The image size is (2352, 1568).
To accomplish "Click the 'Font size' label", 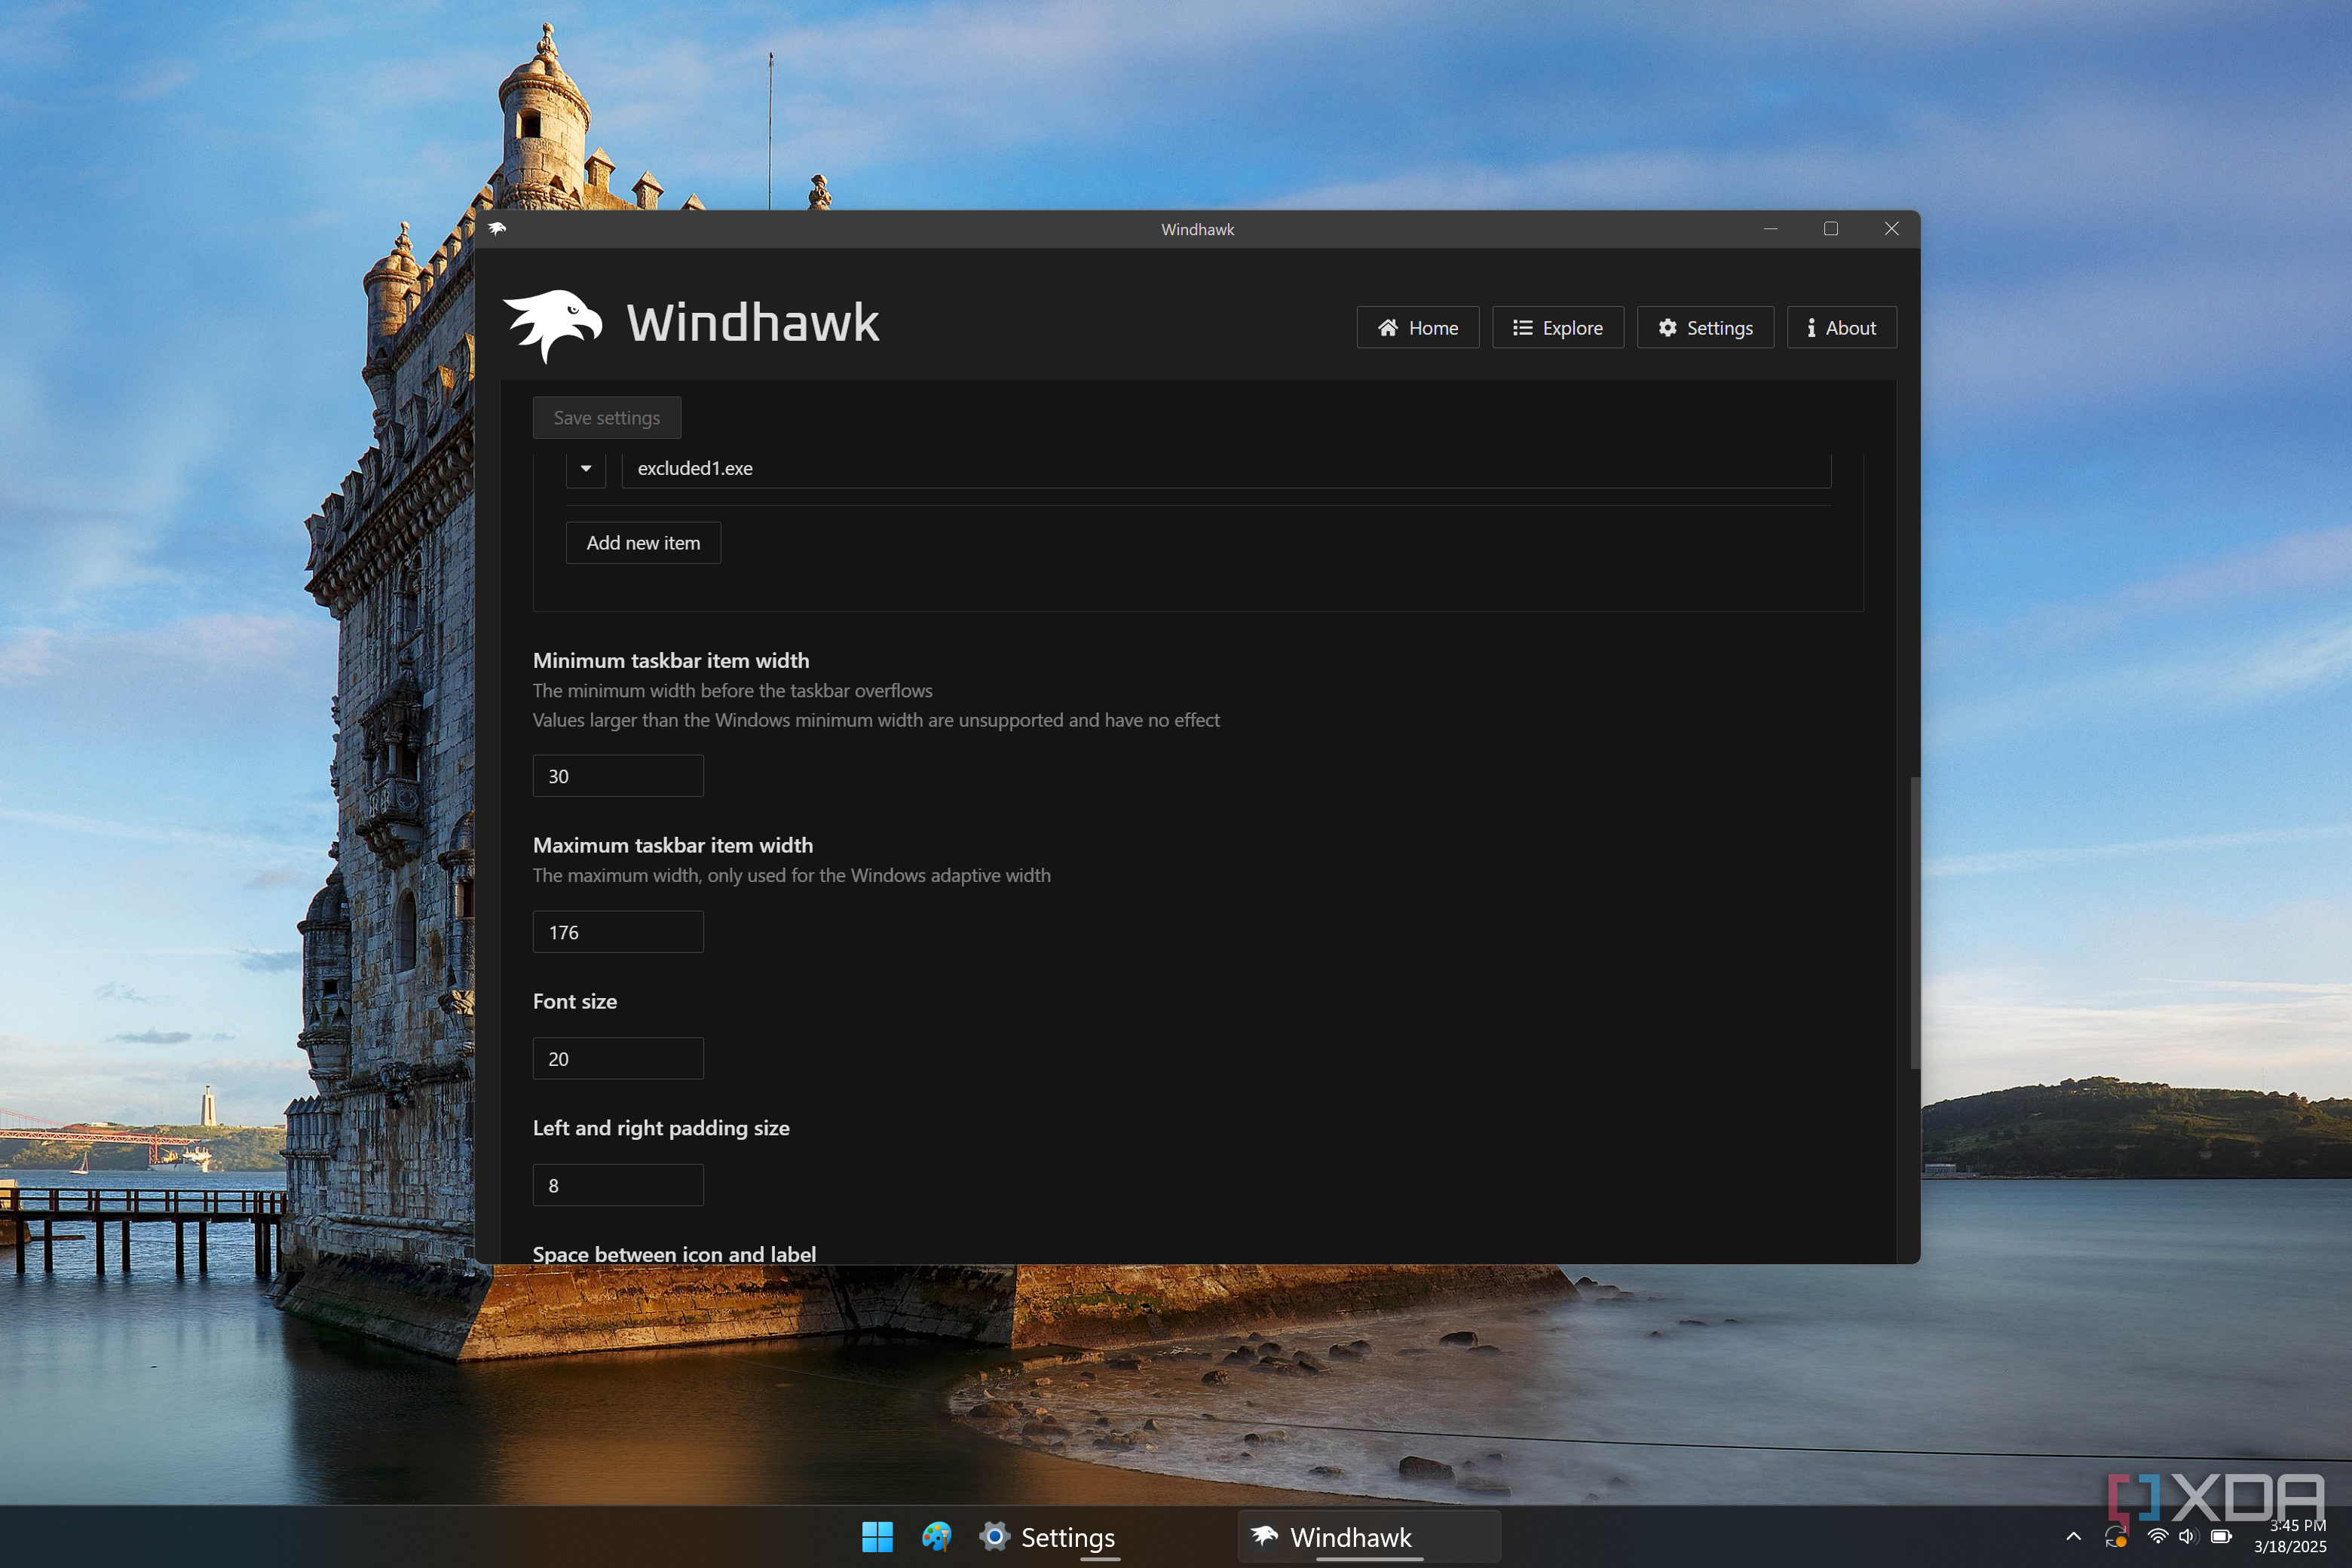I will pos(575,1001).
